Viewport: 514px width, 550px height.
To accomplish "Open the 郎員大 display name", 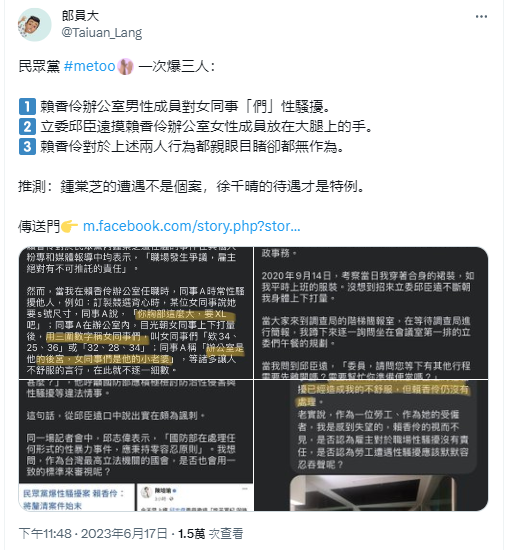I will (x=80, y=15).
